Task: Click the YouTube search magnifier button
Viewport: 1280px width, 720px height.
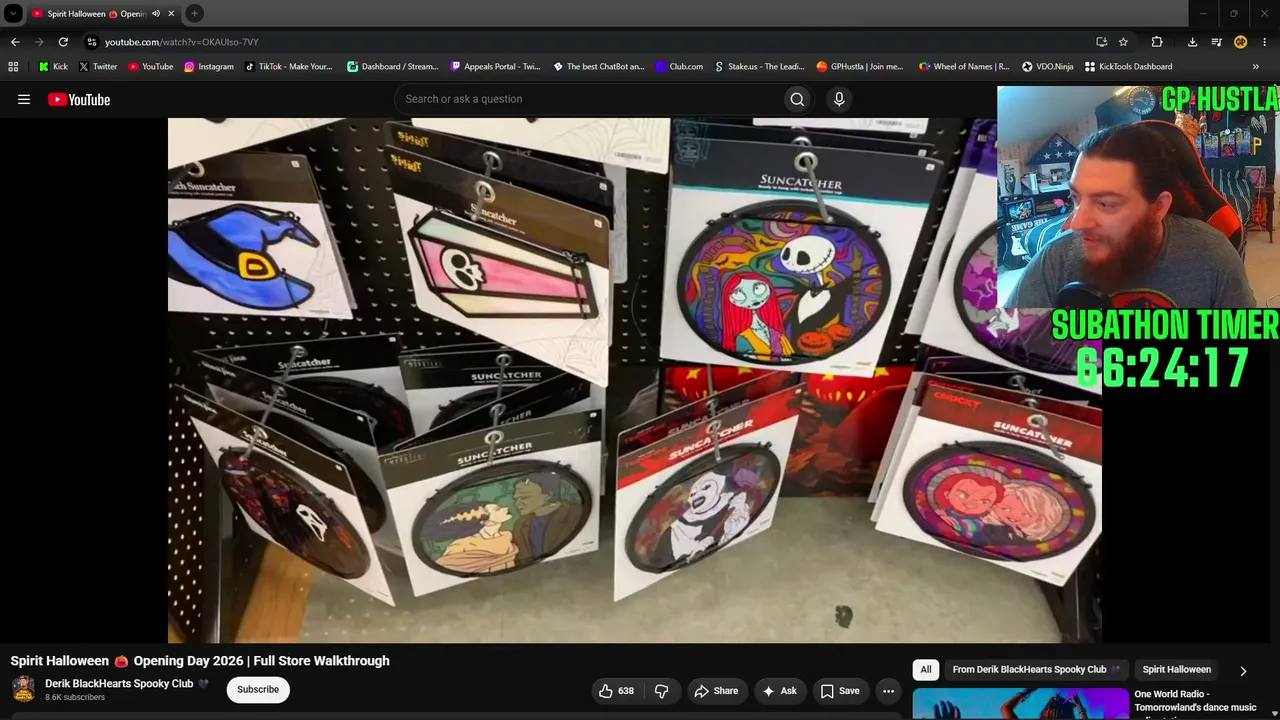Action: (797, 99)
